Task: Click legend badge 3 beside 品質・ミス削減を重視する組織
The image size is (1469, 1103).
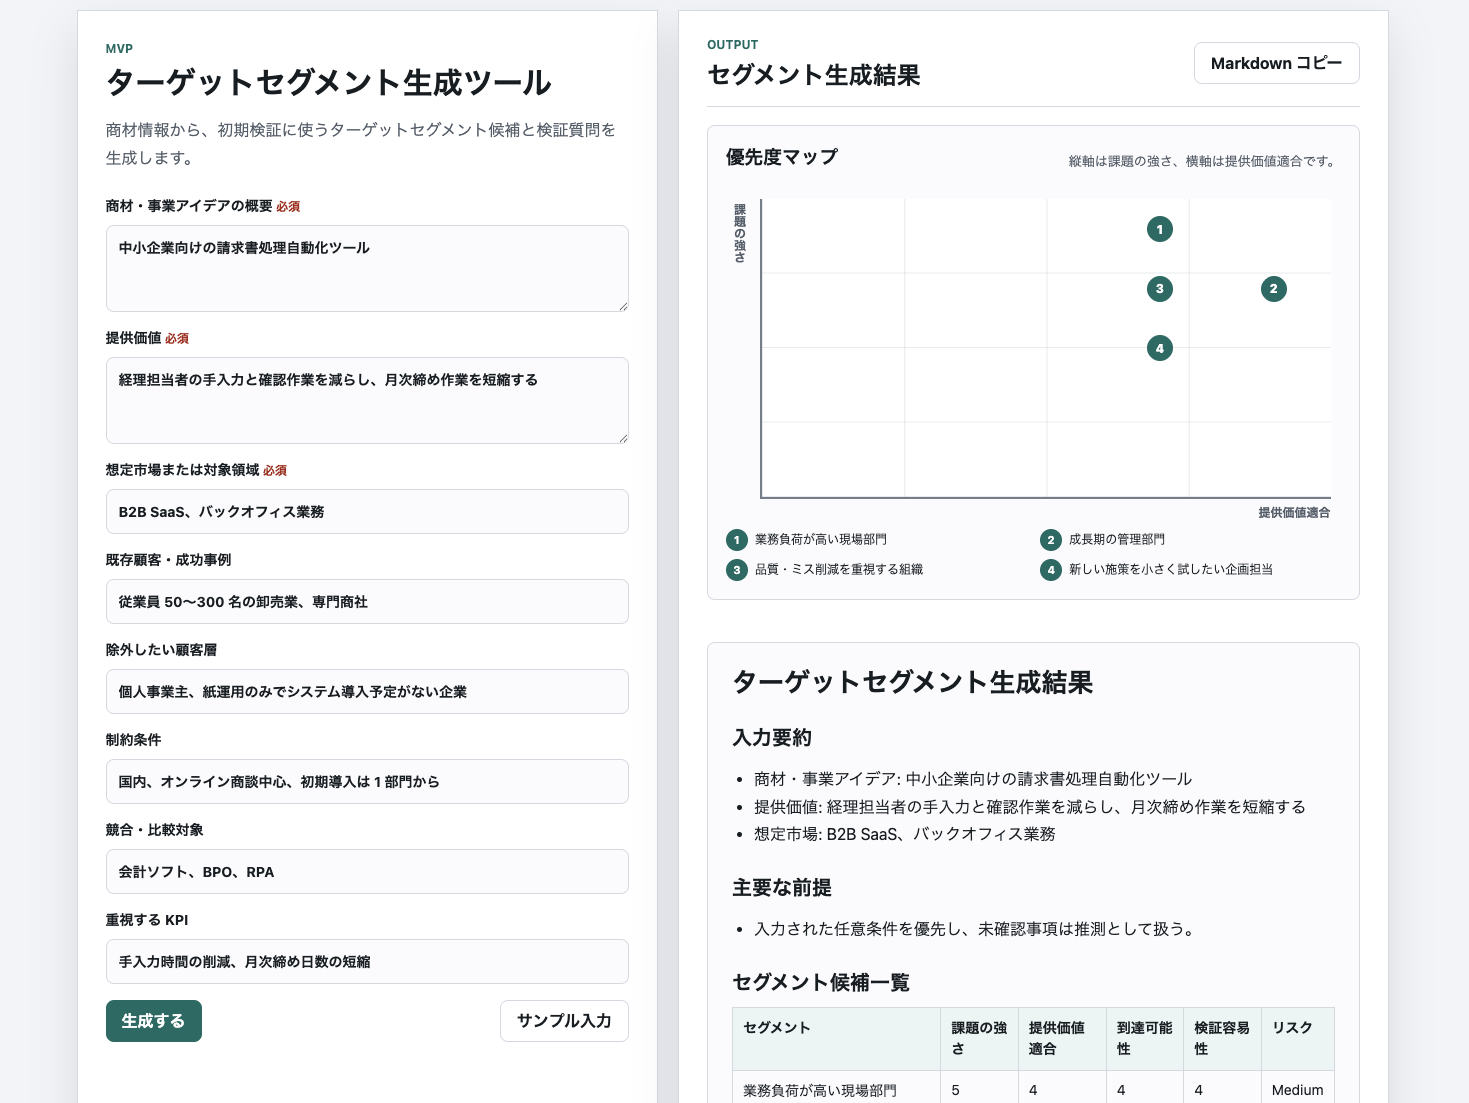Action: [737, 570]
